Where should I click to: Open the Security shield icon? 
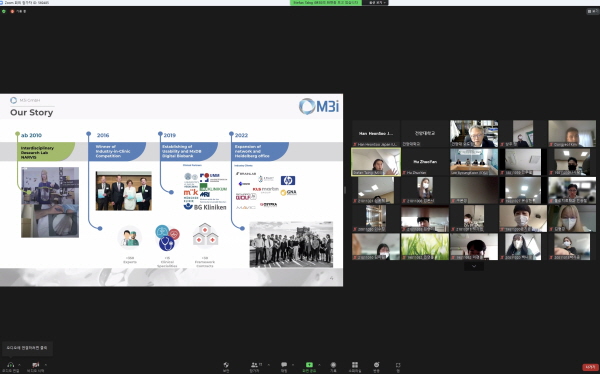click(226, 365)
